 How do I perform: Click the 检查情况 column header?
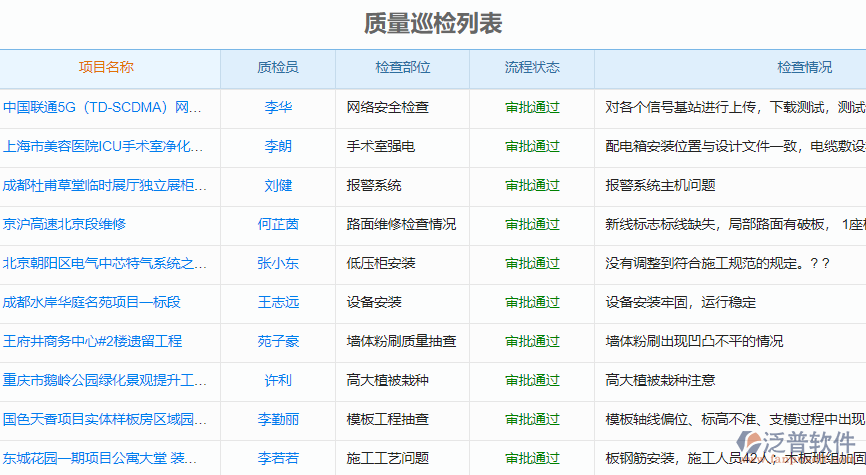click(x=804, y=68)
